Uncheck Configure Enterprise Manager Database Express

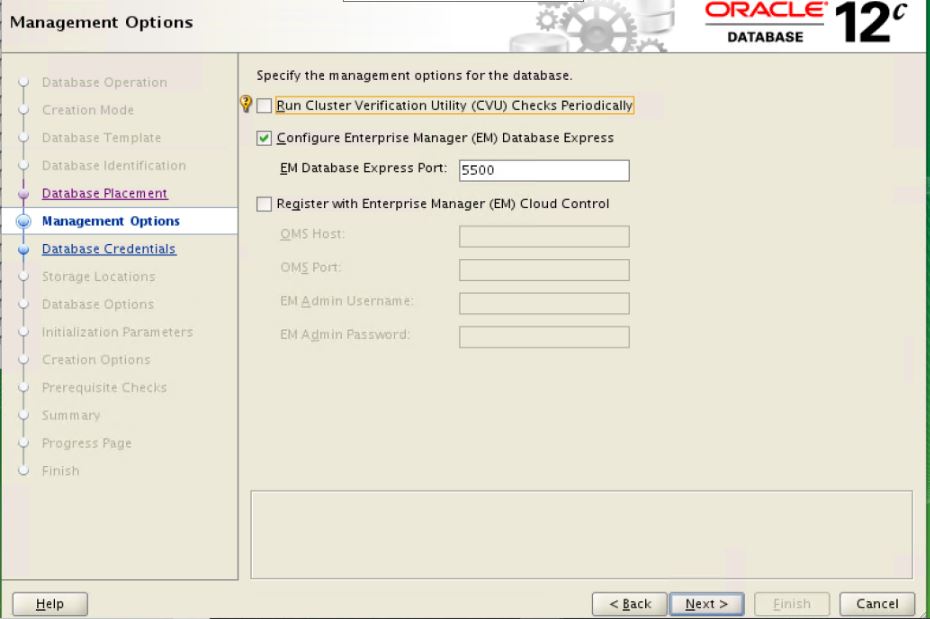click(263, 136)
